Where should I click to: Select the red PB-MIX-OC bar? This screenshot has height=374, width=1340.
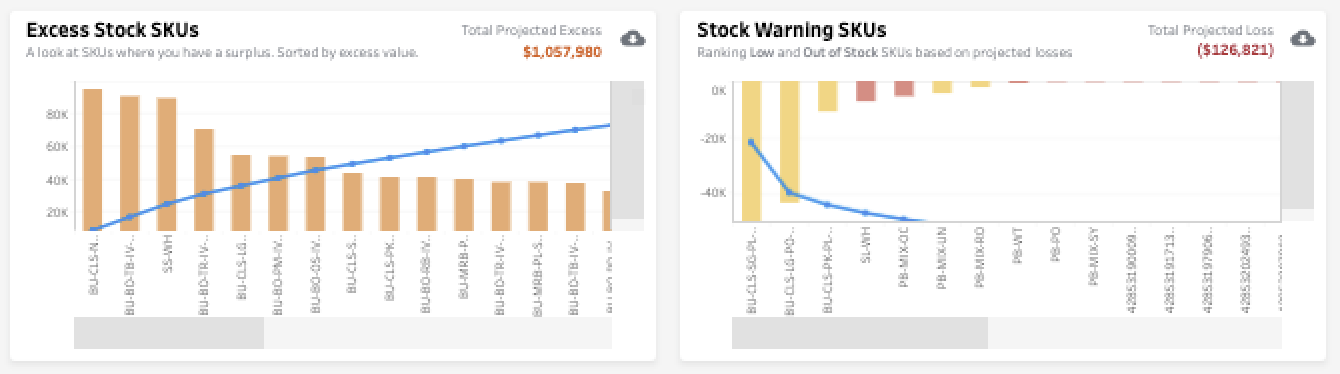904,89
